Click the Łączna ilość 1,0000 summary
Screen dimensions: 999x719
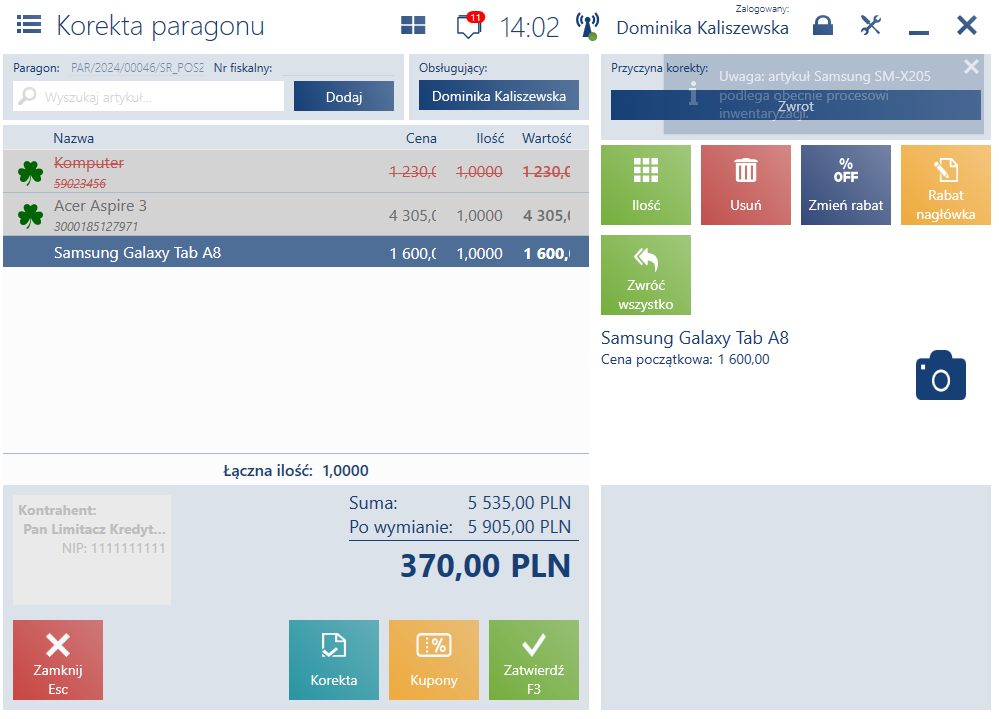point(296,471)
